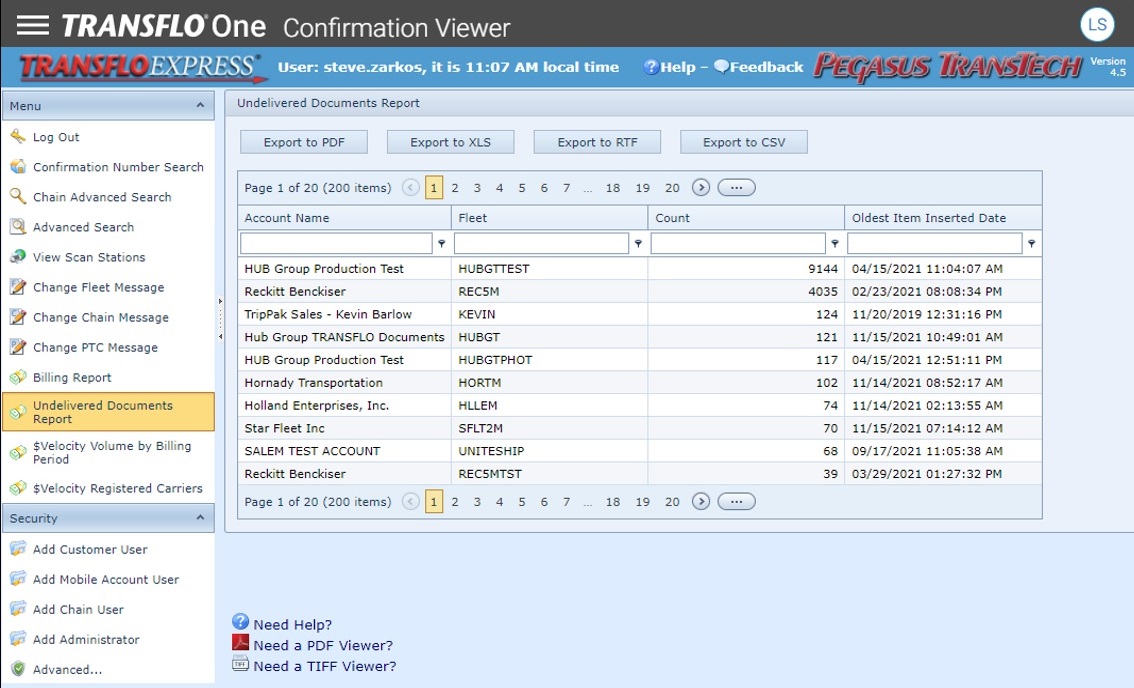Screen dimensions: 1134x688
Task: Click the Count filter text field
Action: point(738,244)
